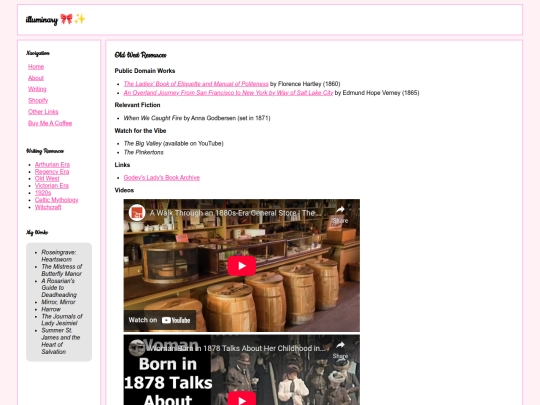Click The Big Valley list entry

(174, 144)
